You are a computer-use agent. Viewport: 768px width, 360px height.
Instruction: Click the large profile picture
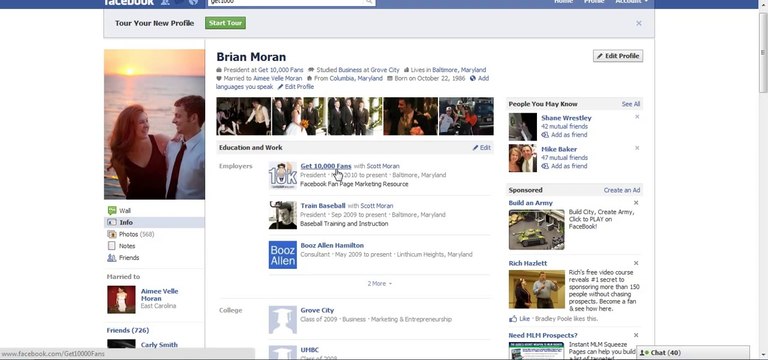click(154, 124)
